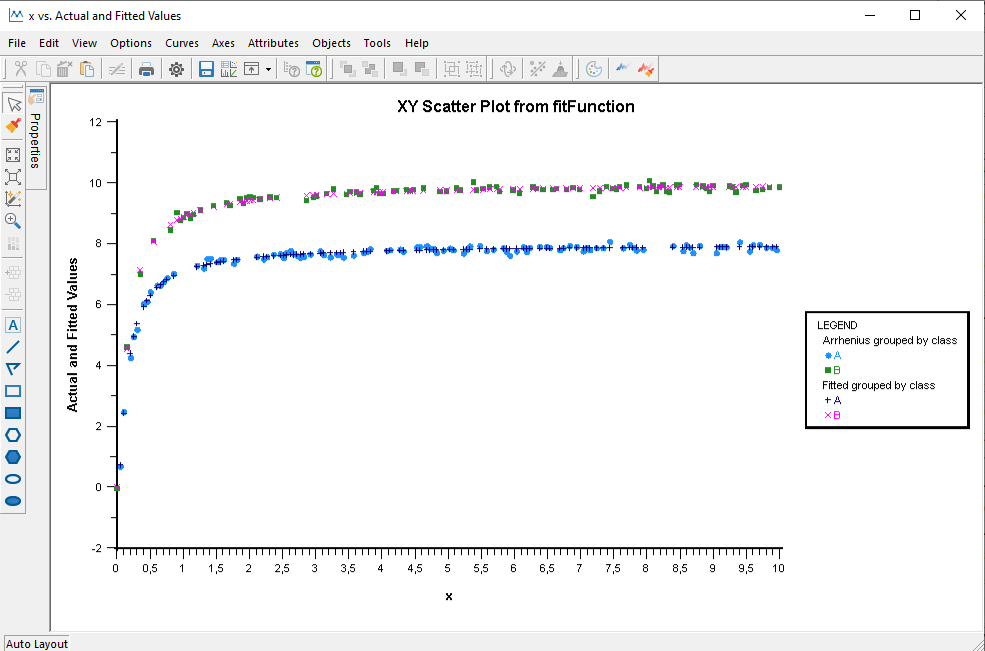The height and width of the screenshot is (651, 985).
Task: Open the View menu
Action: pos(84,43)
